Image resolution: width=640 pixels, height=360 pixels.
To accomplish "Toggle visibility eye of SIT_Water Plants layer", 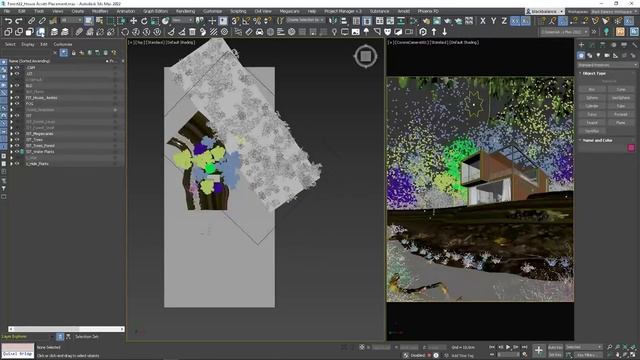I will tap(17, 152).
